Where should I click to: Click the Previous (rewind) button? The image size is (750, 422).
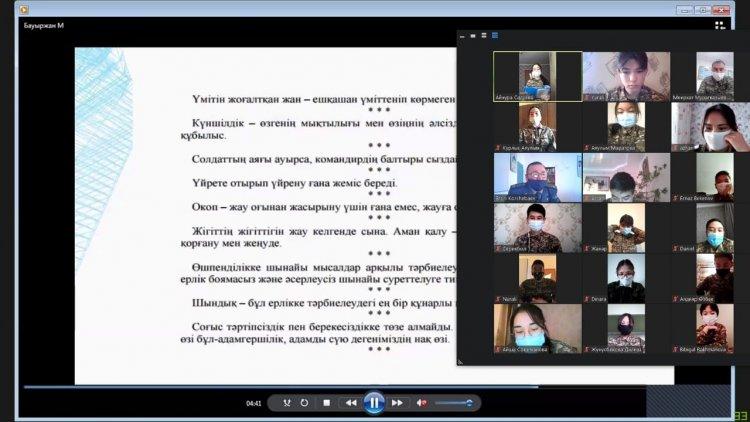coord(351,403)
